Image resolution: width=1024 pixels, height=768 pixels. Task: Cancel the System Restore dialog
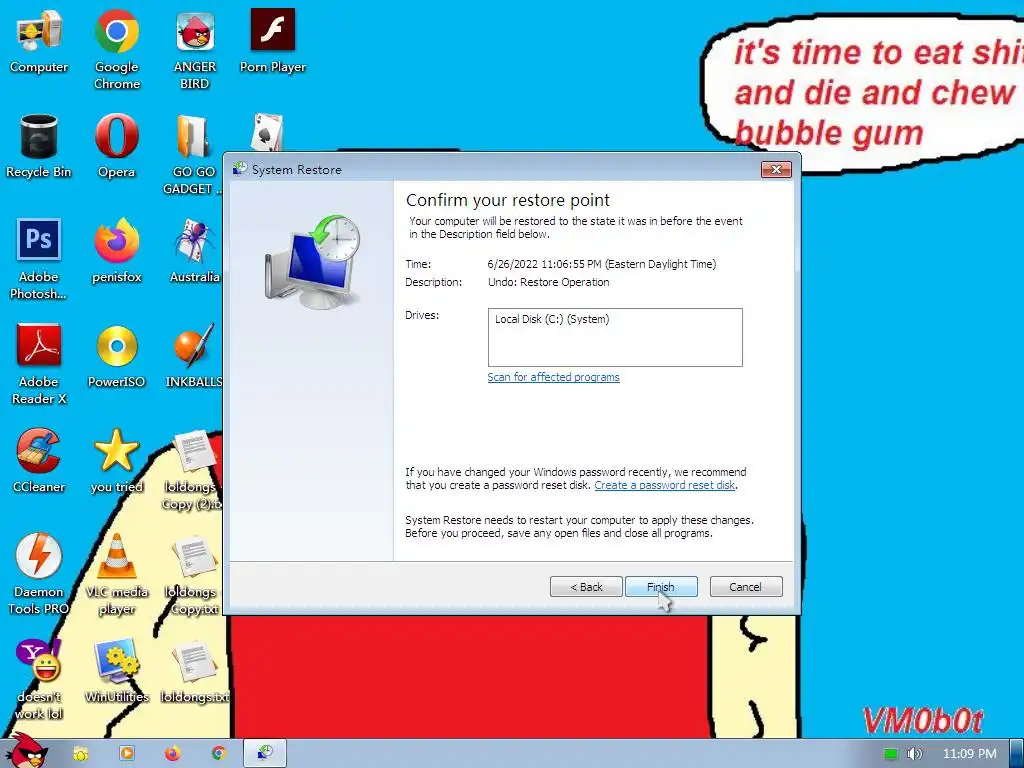[746, 586]
